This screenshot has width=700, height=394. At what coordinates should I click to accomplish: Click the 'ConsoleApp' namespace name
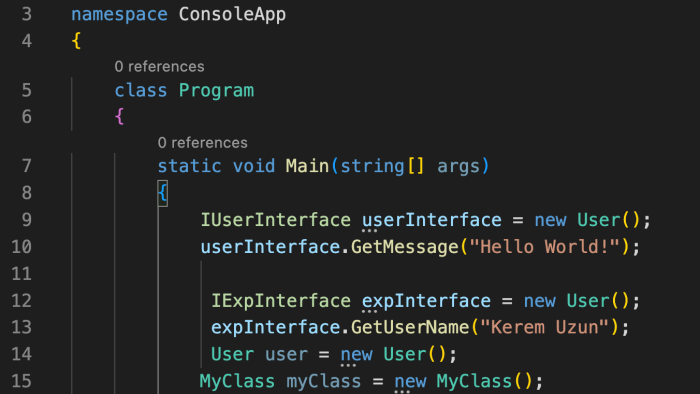coord(232,14)
